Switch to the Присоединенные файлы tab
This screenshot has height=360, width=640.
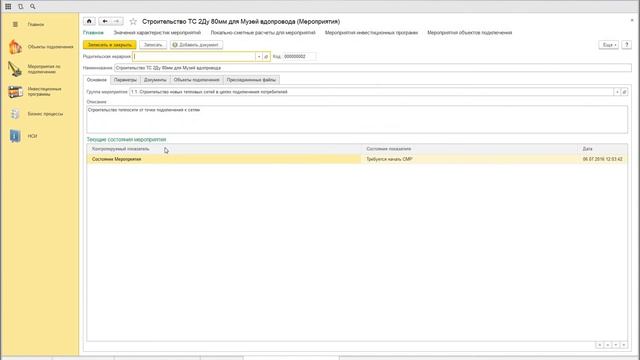(x=251, y=80)
